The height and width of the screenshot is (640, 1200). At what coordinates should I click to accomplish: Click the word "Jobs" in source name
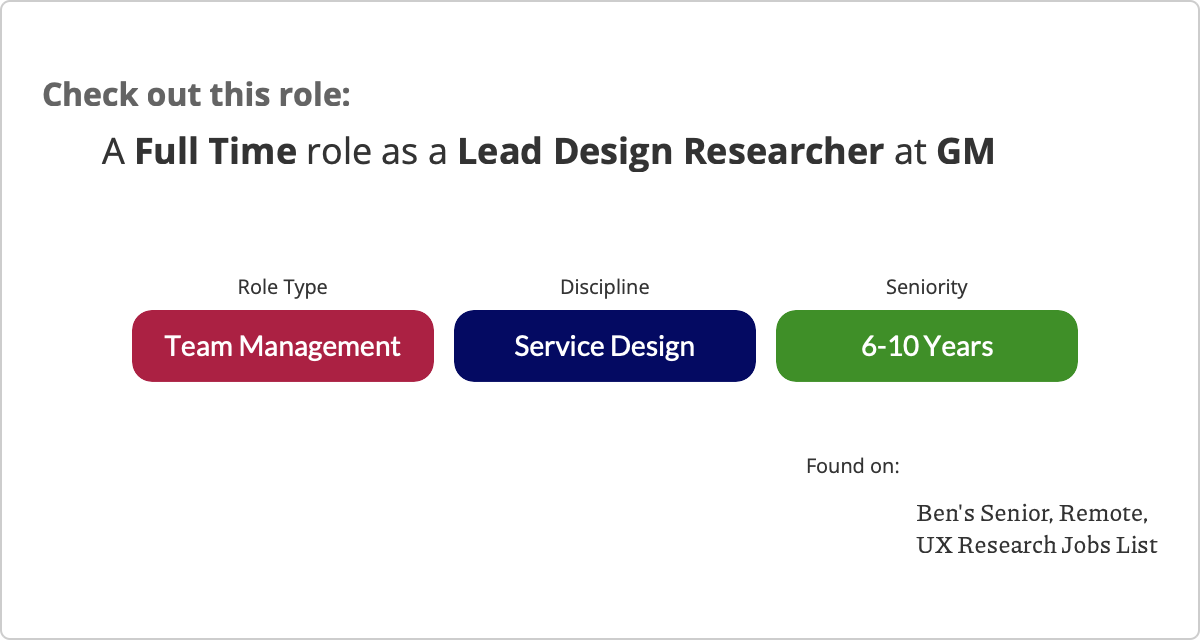(1092, 546)
